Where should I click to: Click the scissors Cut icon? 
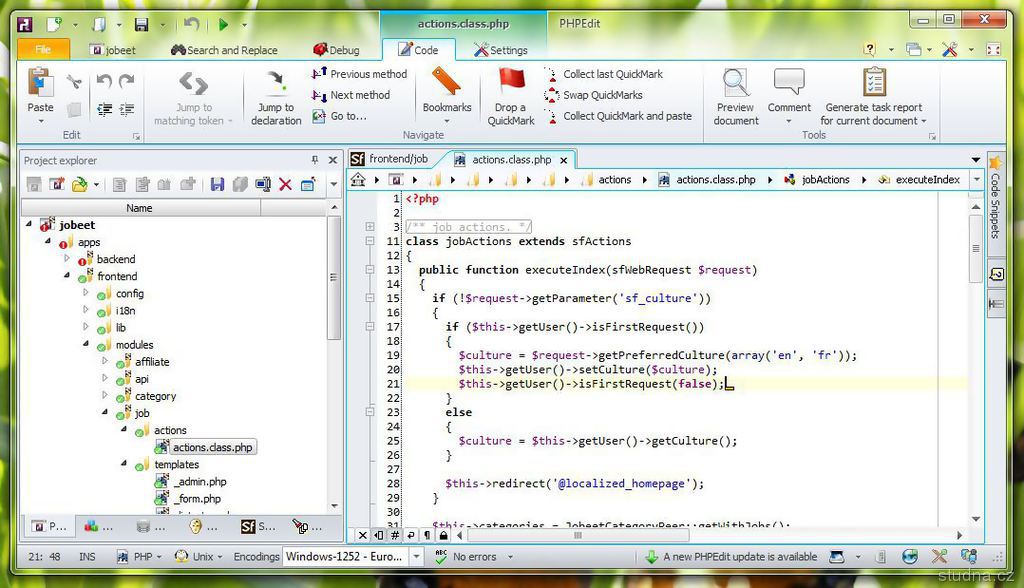pos(74,82)
